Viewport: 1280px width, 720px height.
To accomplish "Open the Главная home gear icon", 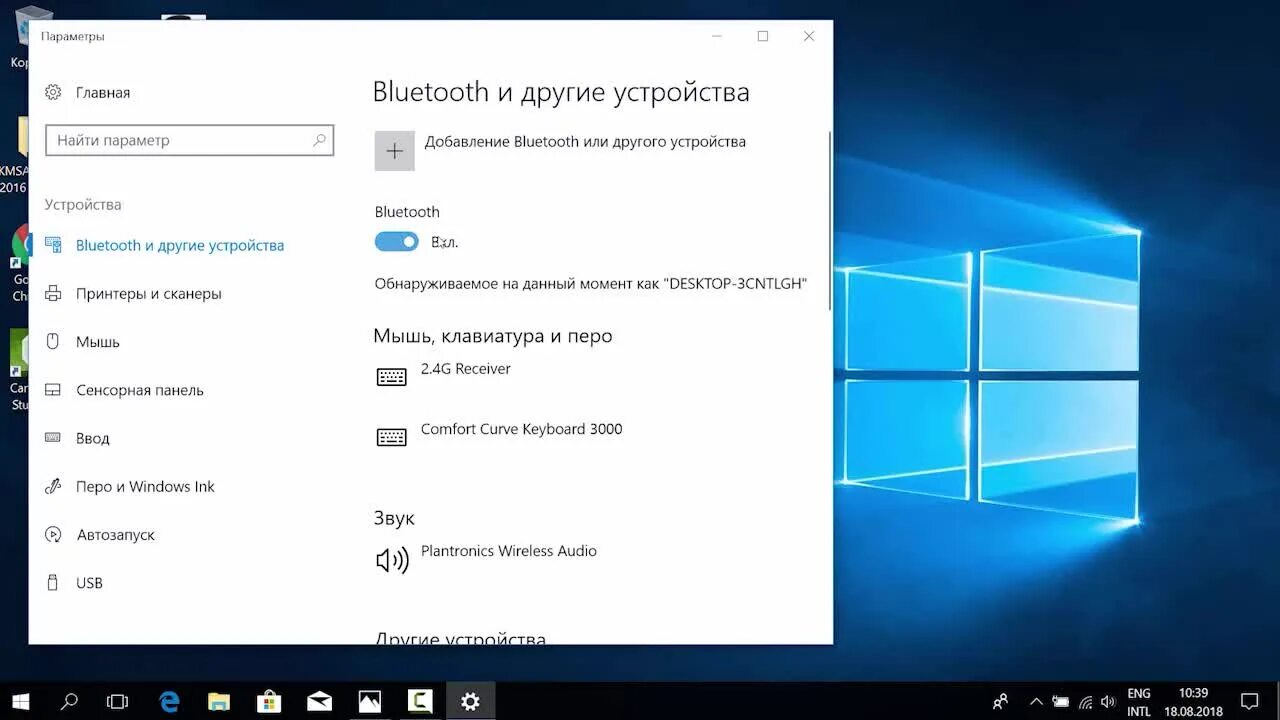I will 53,92.
